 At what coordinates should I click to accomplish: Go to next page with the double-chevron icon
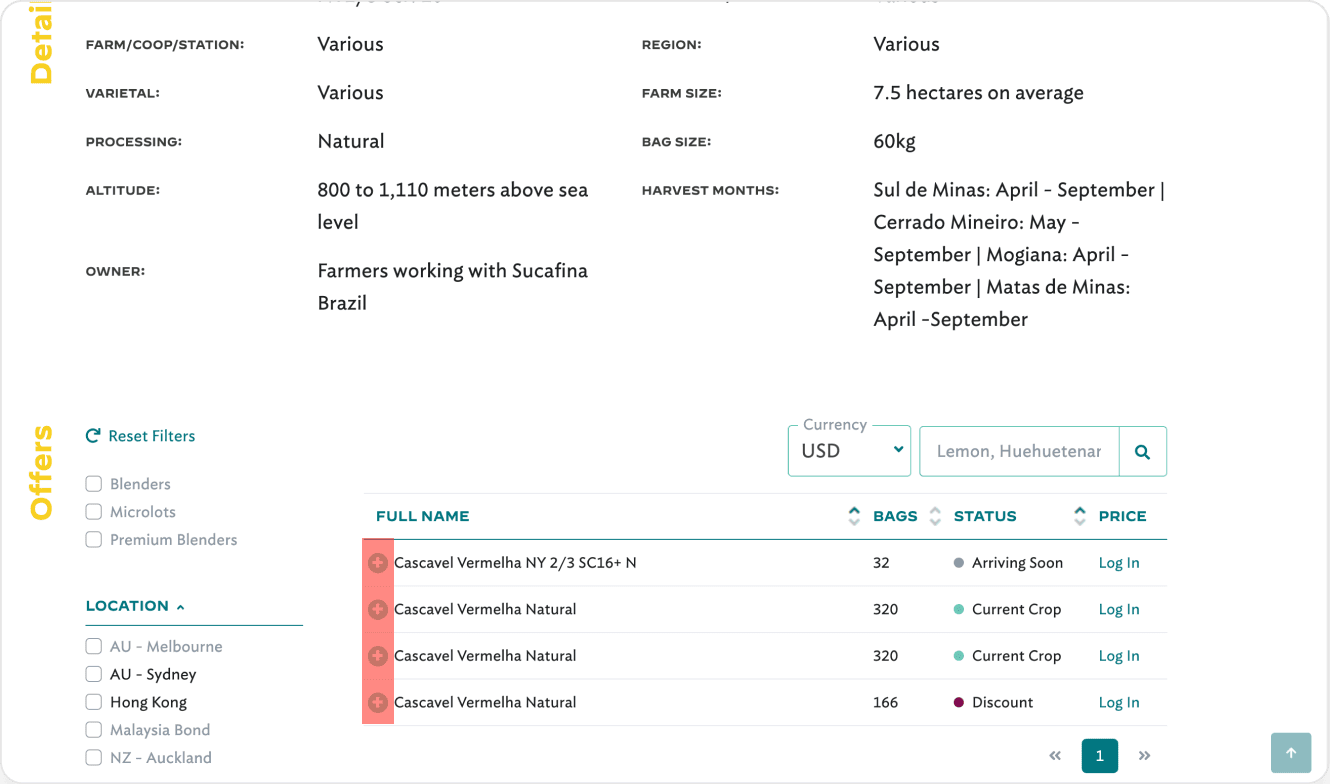(x=1145, y=756)
